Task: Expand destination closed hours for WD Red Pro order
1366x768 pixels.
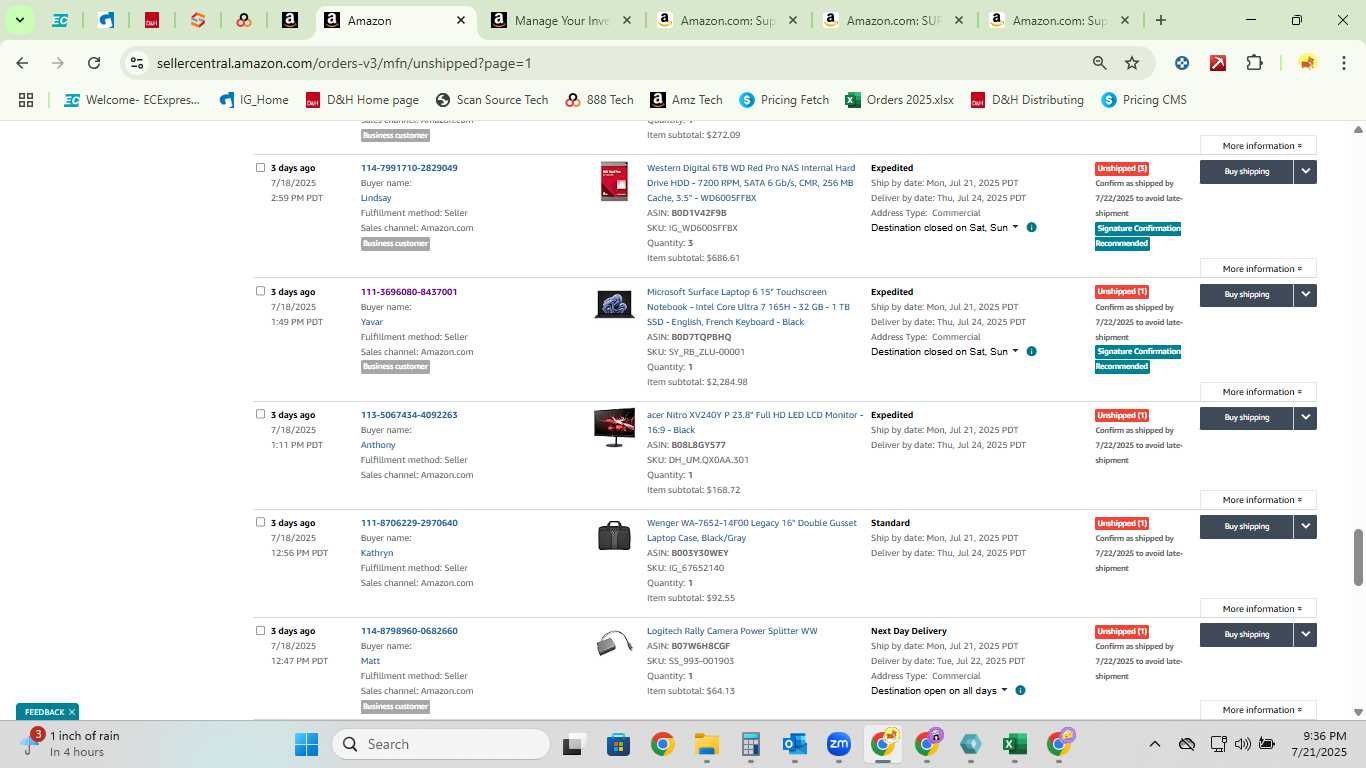Action: [x=944, y=228]
